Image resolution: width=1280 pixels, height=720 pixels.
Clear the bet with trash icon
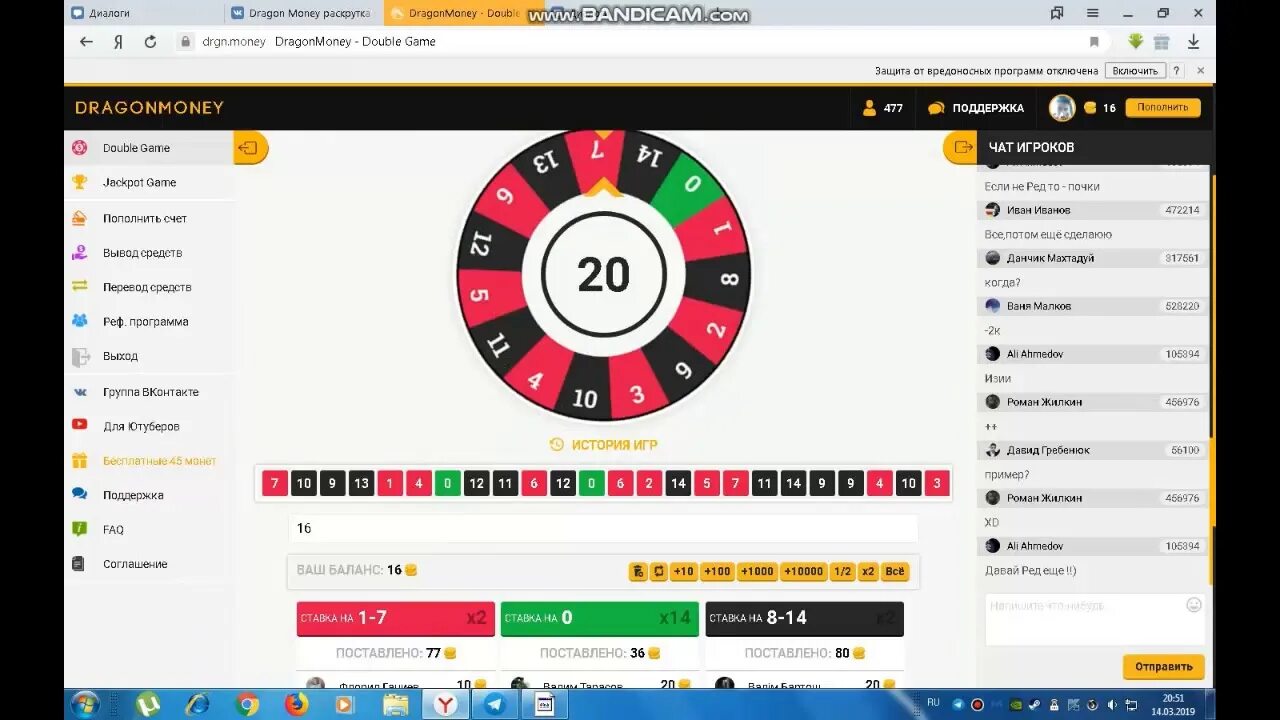click(x=638, y=572)
